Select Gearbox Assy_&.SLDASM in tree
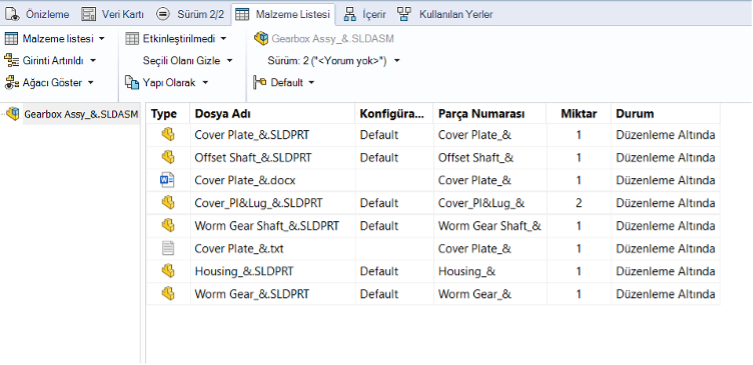Image resolution: width=753 pixels, height=365 pixels. (x=81, y=114)
